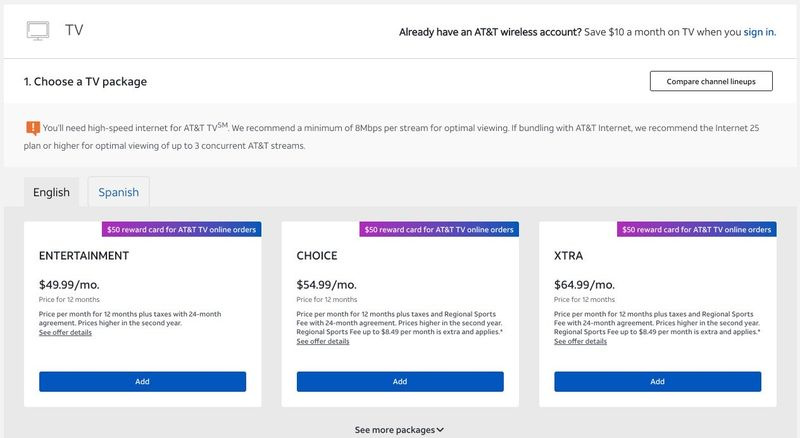Click the XTRA $50 reward card badge

point(697,229)
